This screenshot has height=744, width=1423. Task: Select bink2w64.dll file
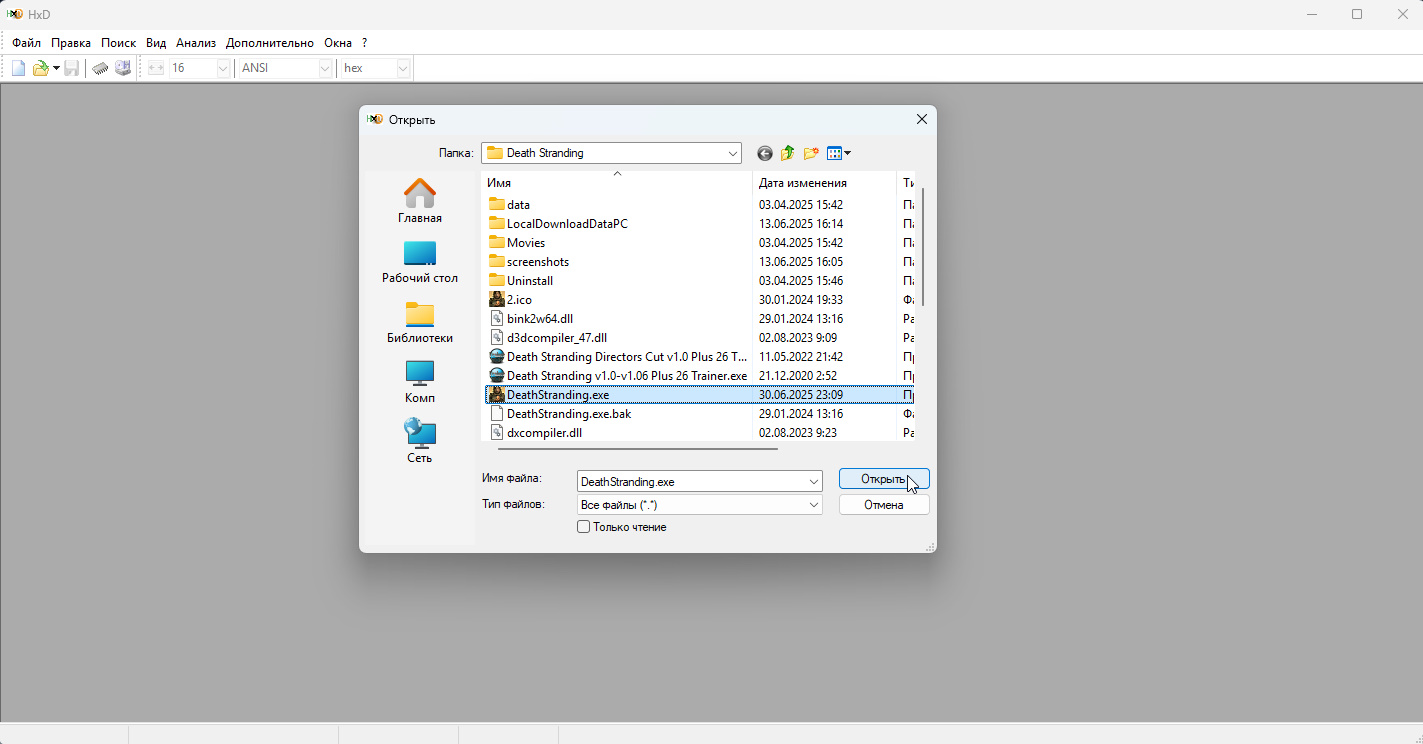[x=531, y=318]
